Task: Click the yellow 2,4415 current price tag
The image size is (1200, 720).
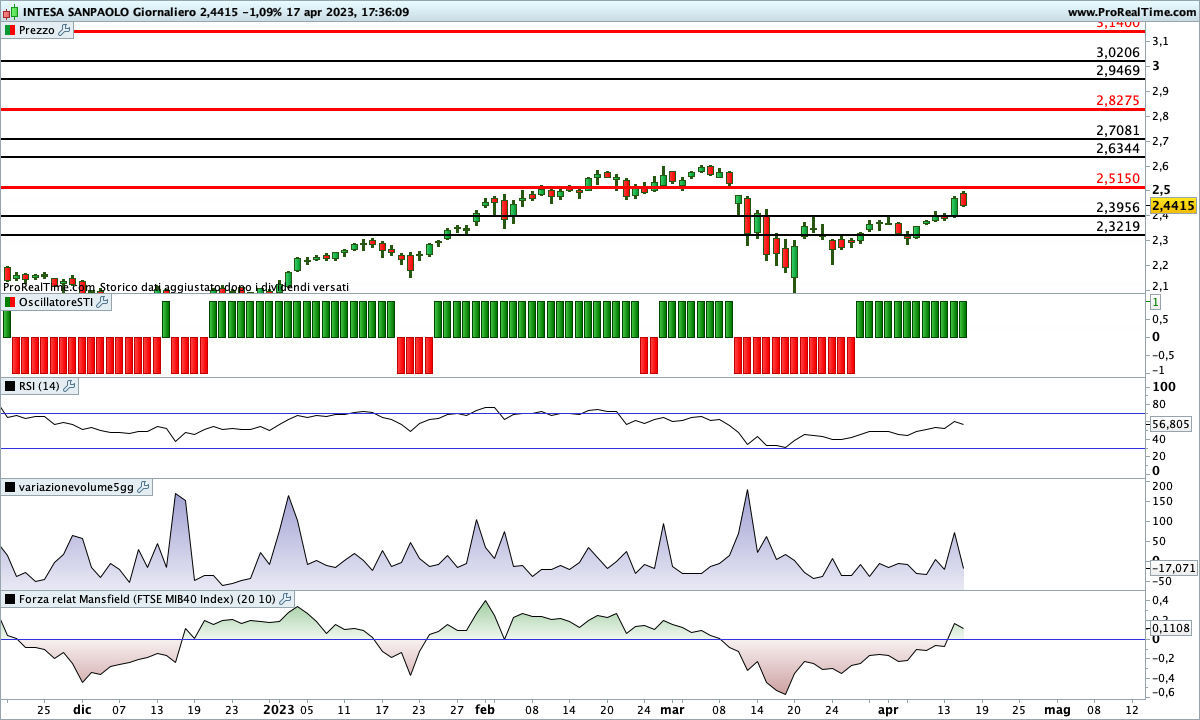Action: [x=1173, y=205]
